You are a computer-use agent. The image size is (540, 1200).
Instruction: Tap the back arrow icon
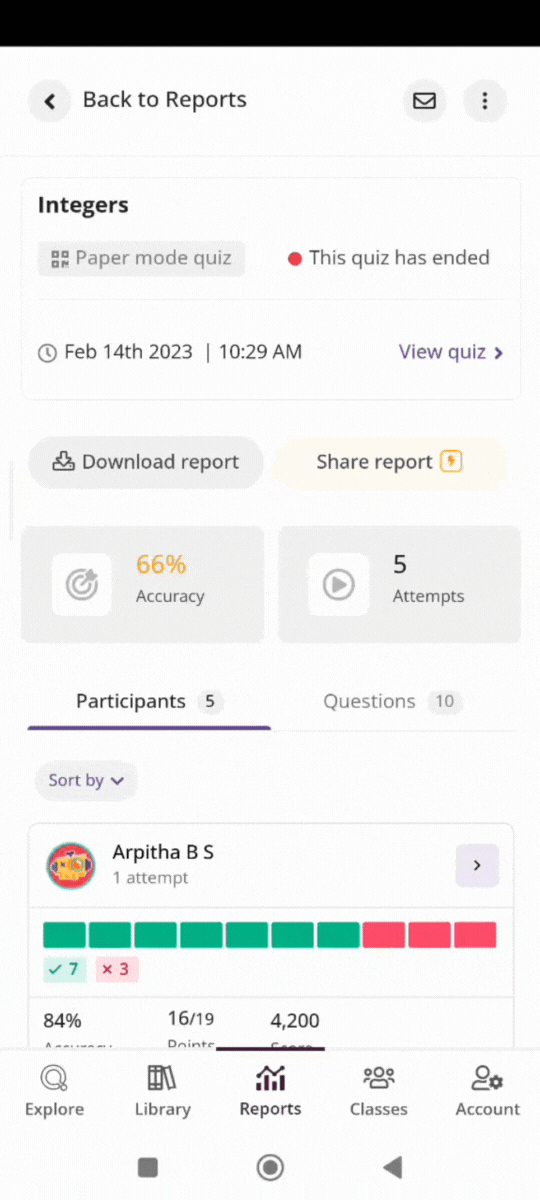(x=49, y=101)
